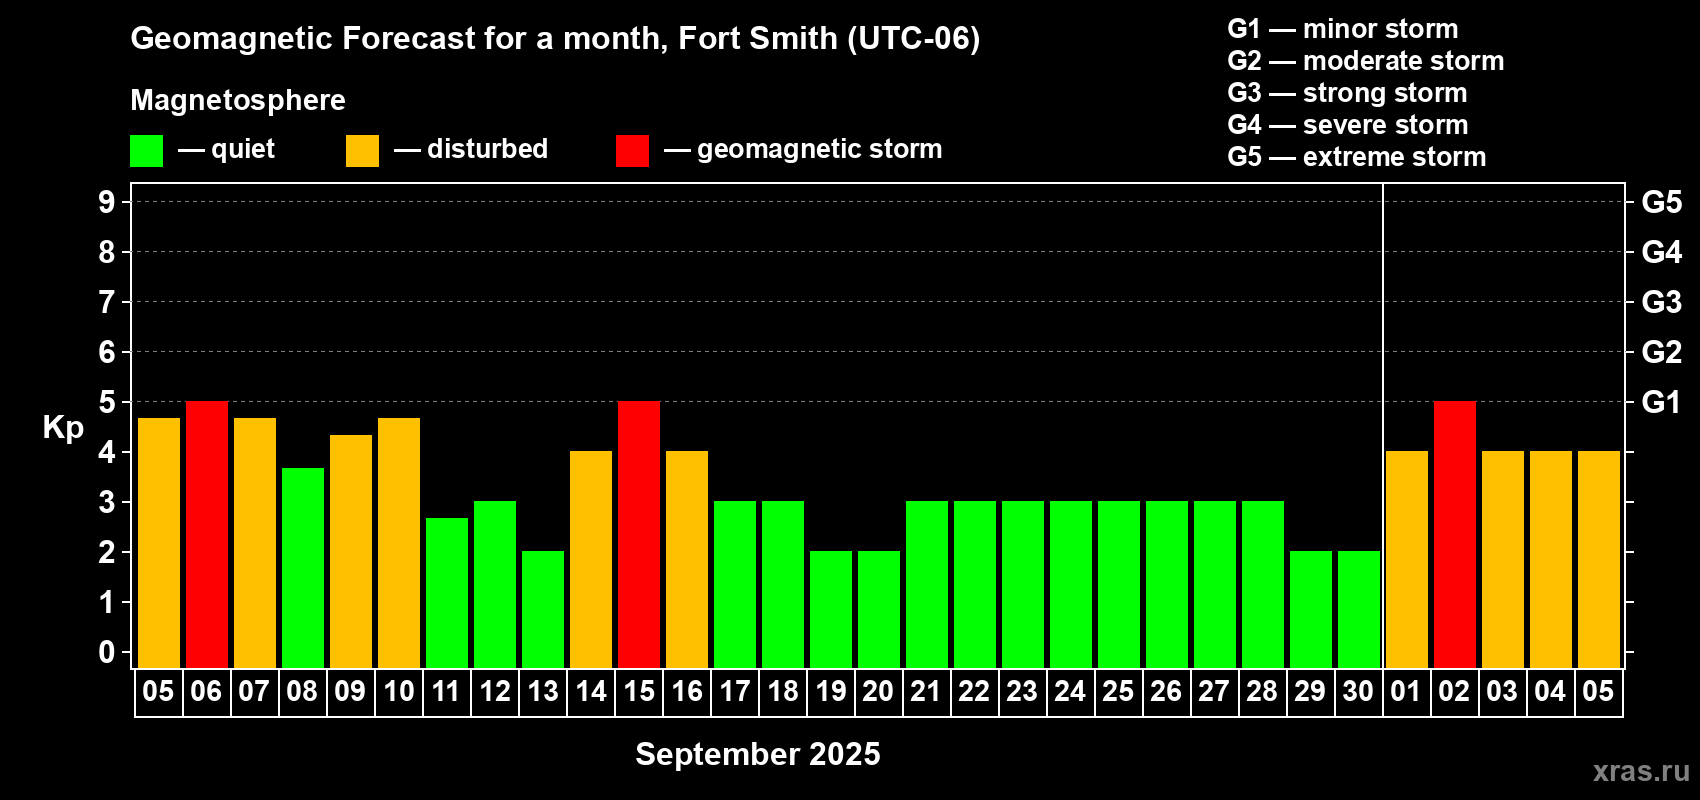Click the date cell '23' on the axis
The image size is (1700, 800).
[1023, 692]
